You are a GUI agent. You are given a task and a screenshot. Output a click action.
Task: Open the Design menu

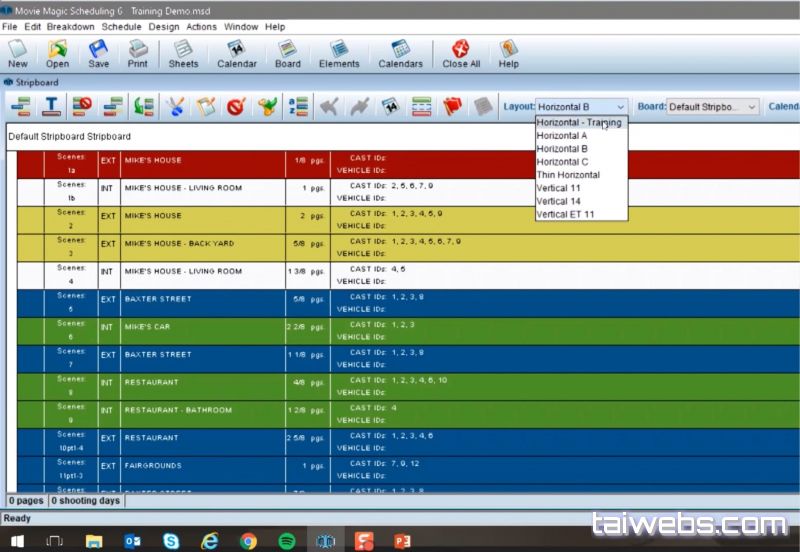(x=163, y=27)
